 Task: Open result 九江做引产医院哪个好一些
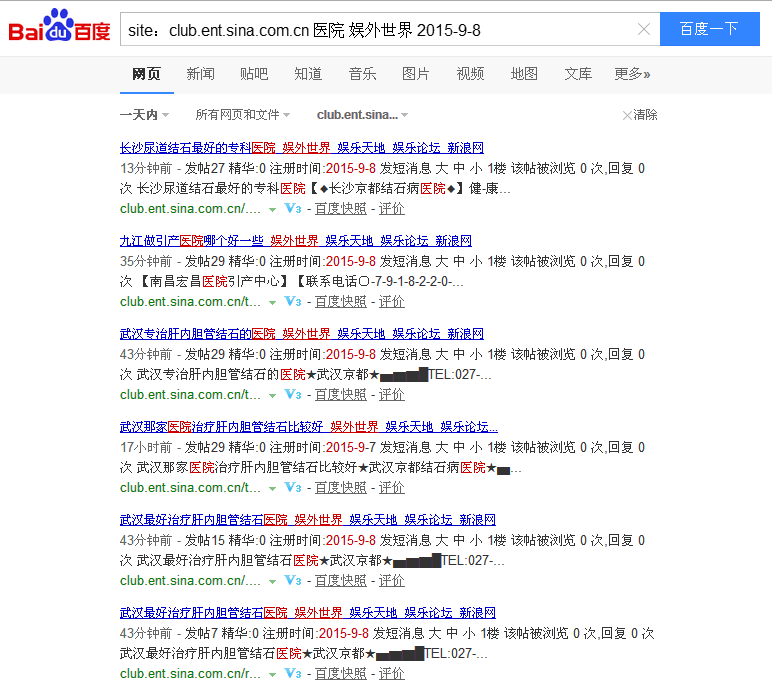295,241
